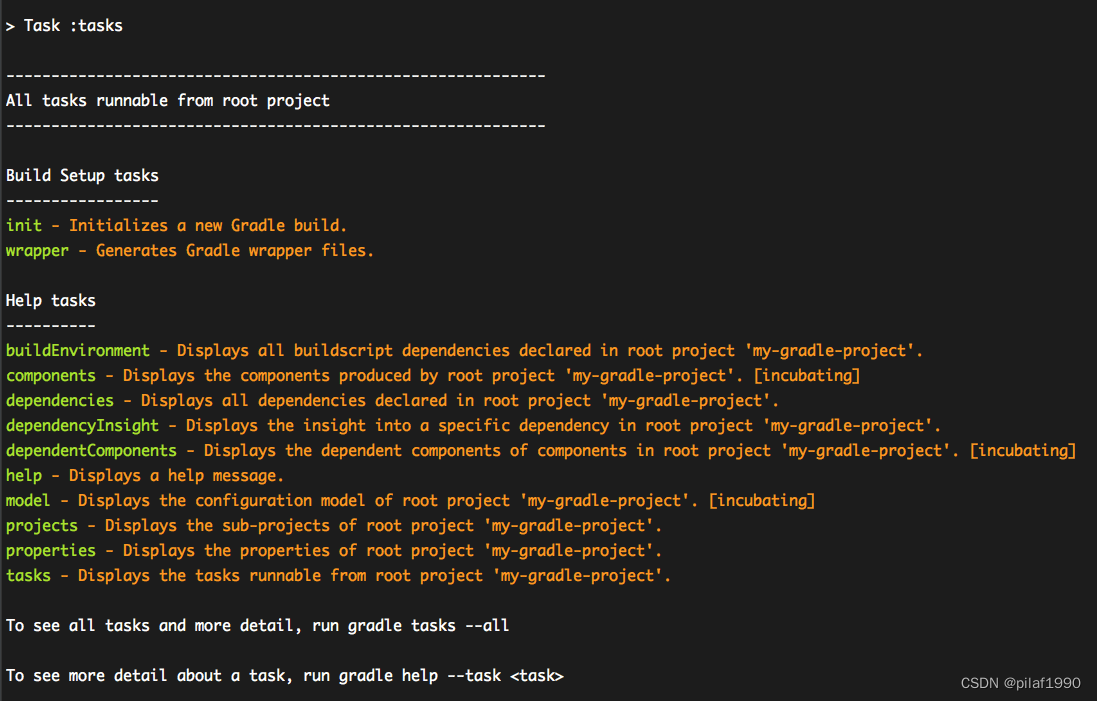Viewport: 1097px width, 701px height.
Task: Click the 'wrapper' task name
Action: (37, 250)
